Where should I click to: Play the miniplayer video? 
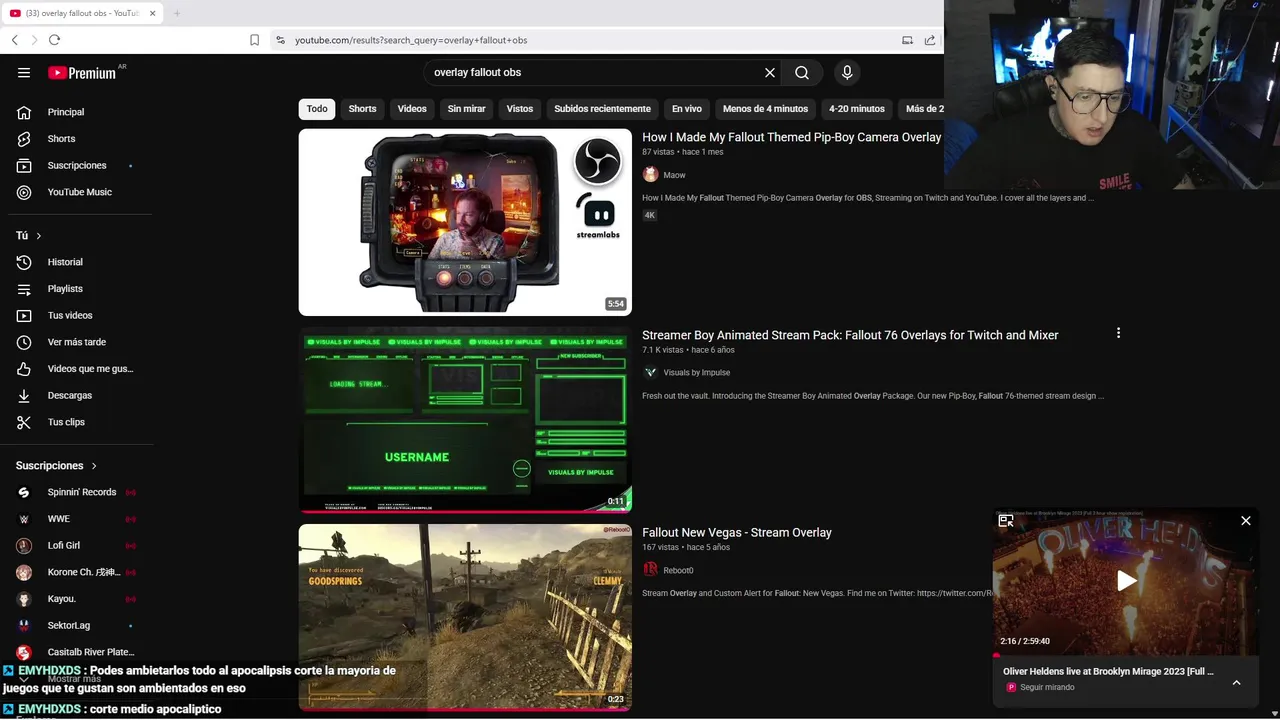[x=1126, y=581]
